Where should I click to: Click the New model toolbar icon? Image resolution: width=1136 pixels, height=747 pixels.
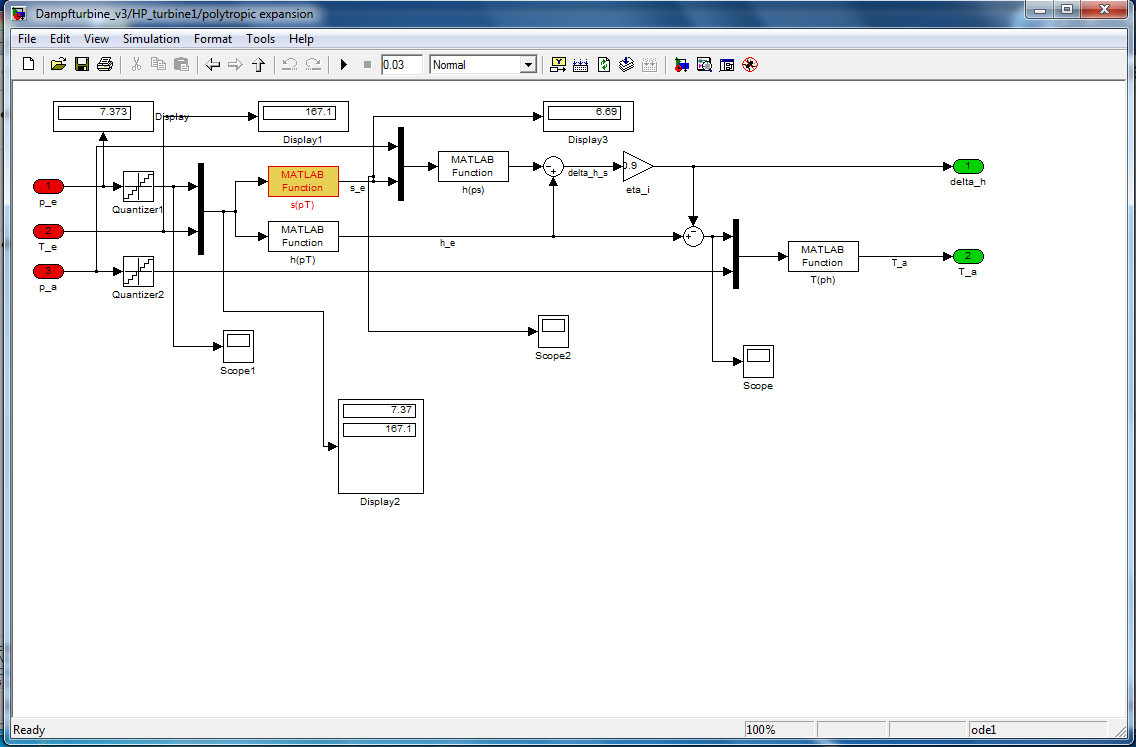point(28,65)
